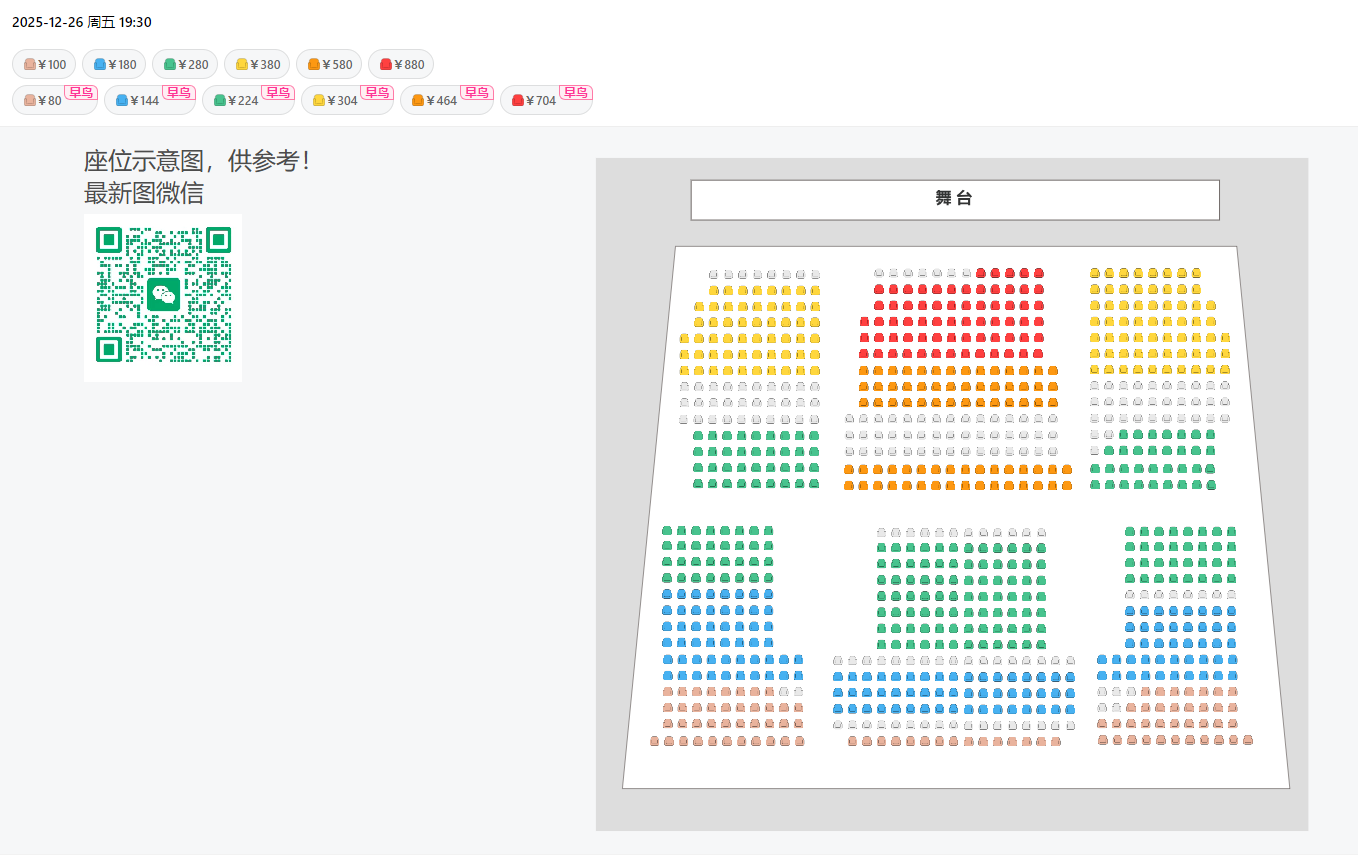Viewport: 1358px width, 861px height.
Task: Click the 舞台 stage label box
Action: pos(954,199)
